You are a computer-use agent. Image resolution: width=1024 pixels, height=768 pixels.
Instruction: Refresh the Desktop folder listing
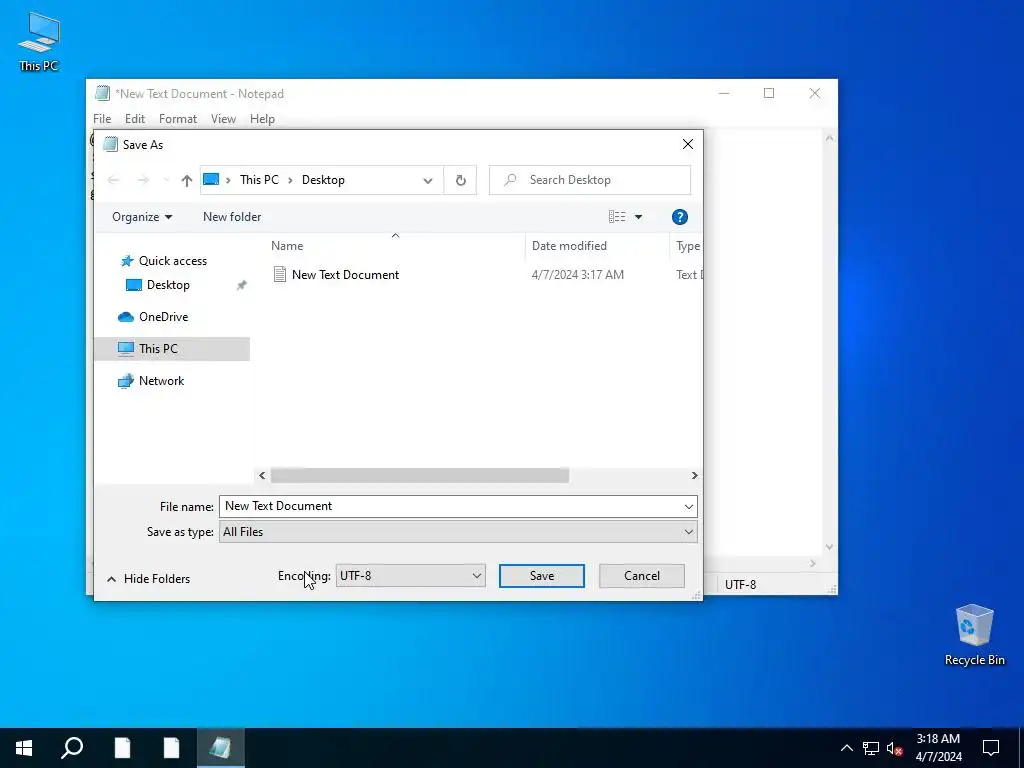460,180
